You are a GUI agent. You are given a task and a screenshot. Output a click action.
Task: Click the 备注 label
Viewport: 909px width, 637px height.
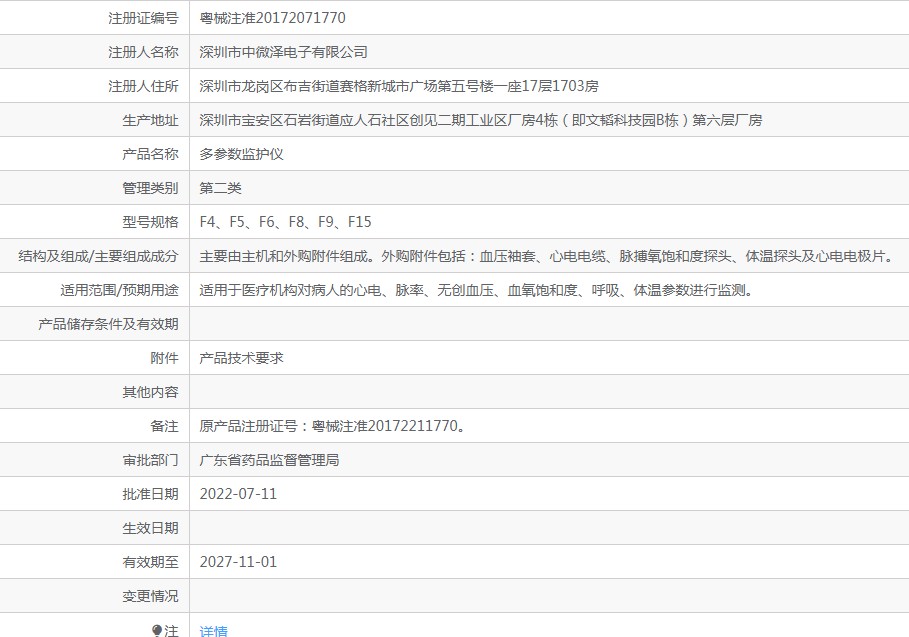pyautogui.click(x=164, y=426)
